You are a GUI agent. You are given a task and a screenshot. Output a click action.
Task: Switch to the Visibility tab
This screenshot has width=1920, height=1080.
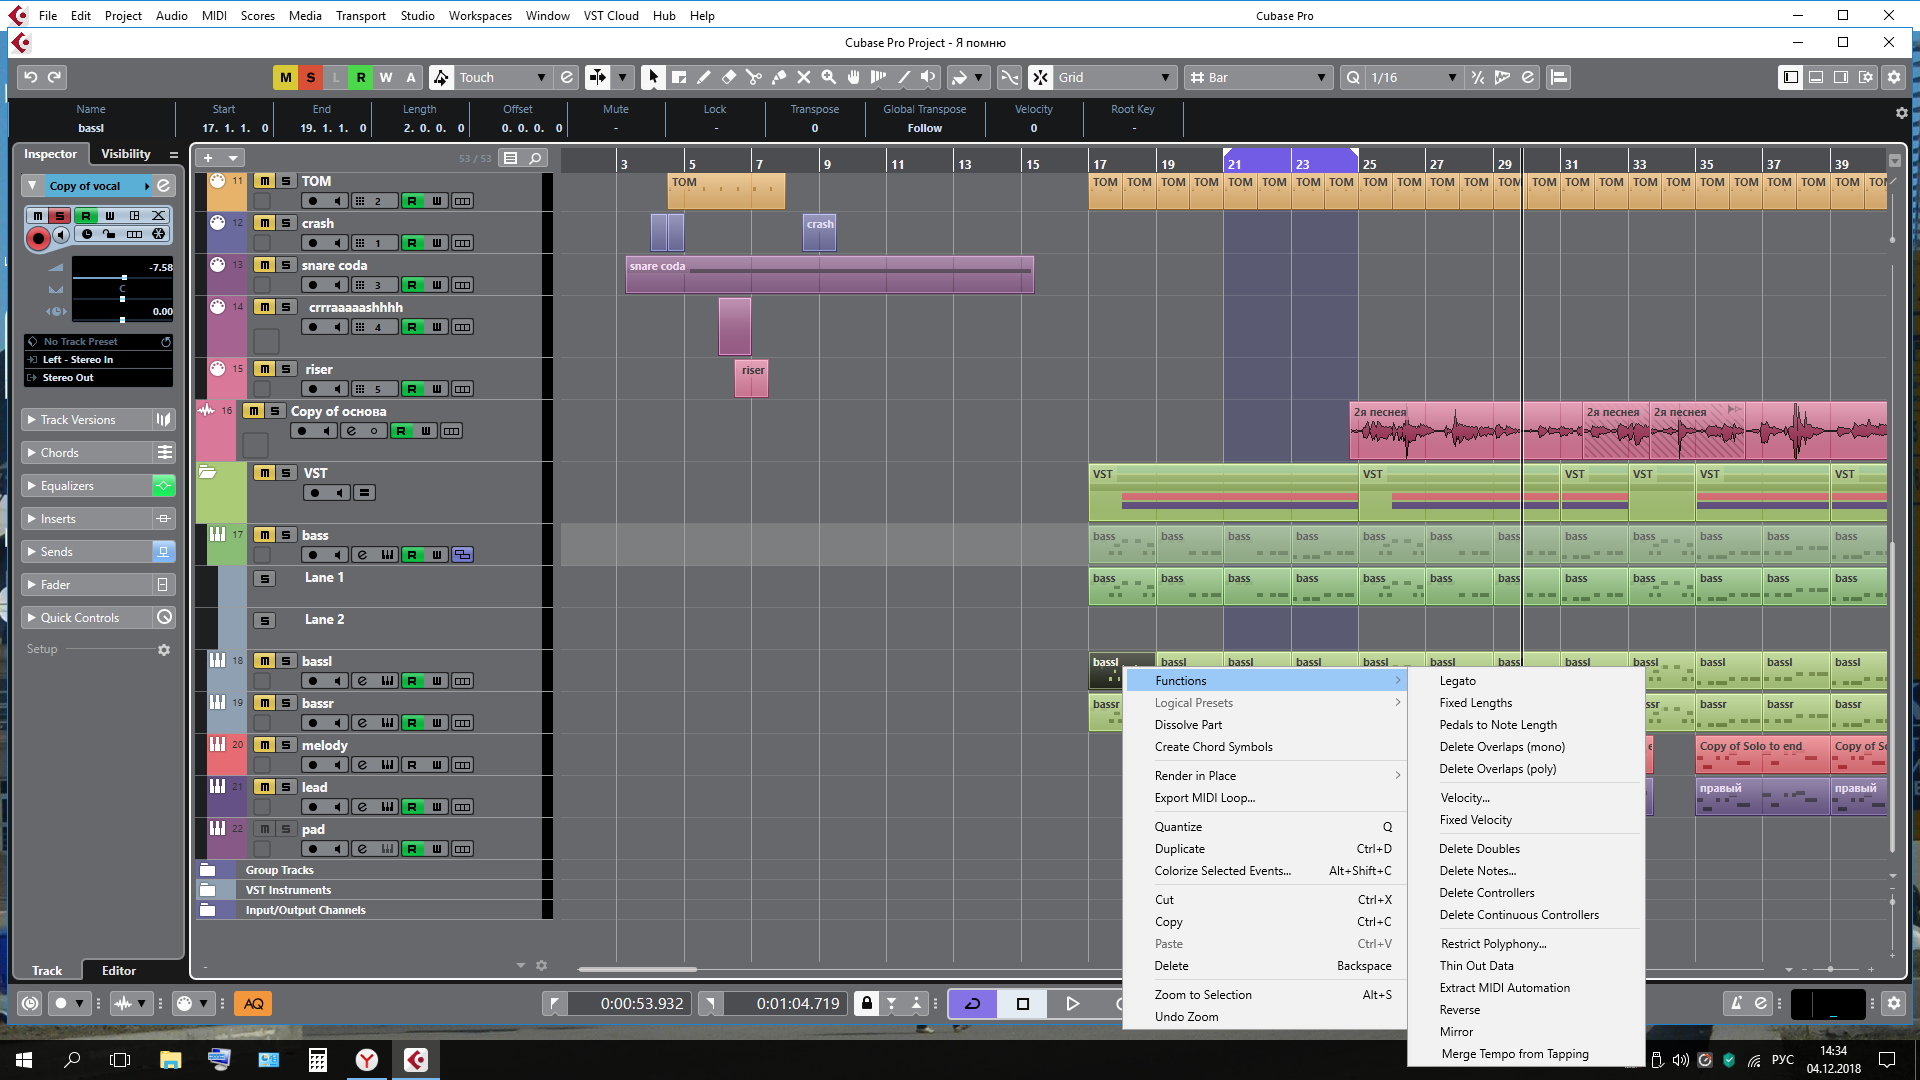point(126,154)
